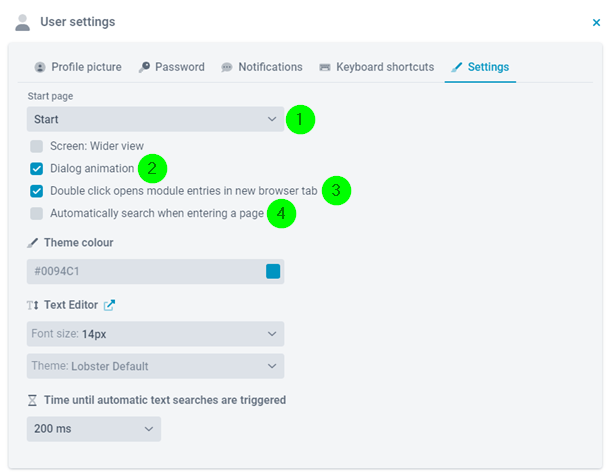Enable the Screen: Wider view checkbox

tap(37, 146)
